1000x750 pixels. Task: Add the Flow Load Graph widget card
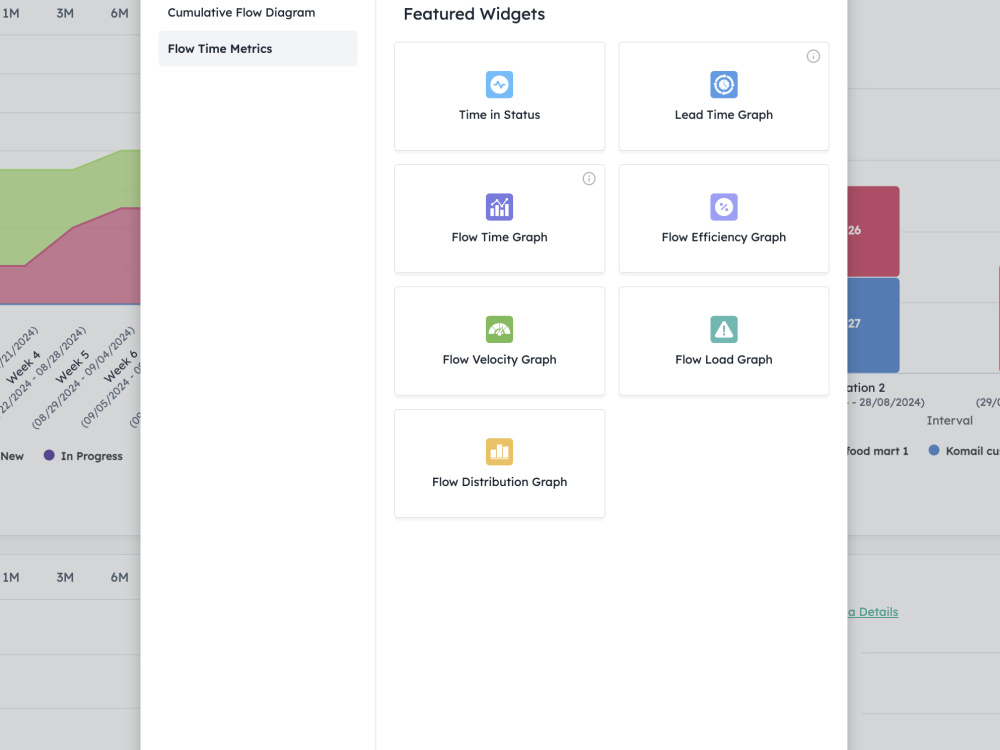pyautogui.click(x=724, y=341)
